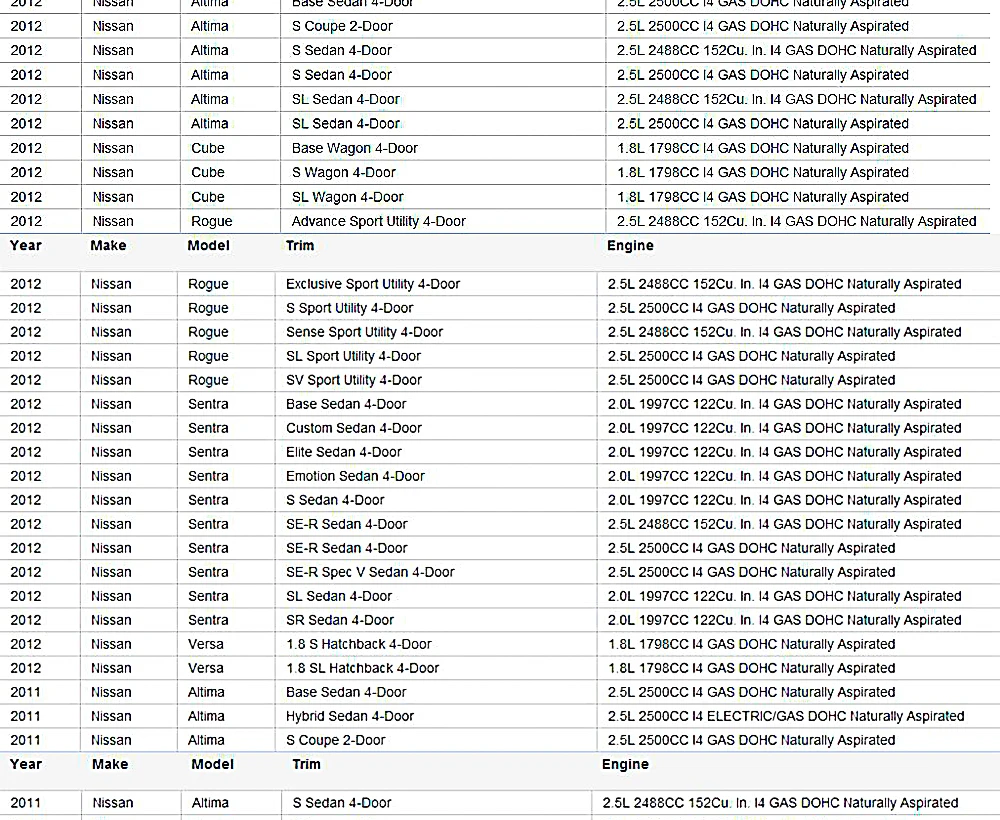Click the ELECTRIC/GAS engine cell
1000x820 pixels.
tap(798, 716)
